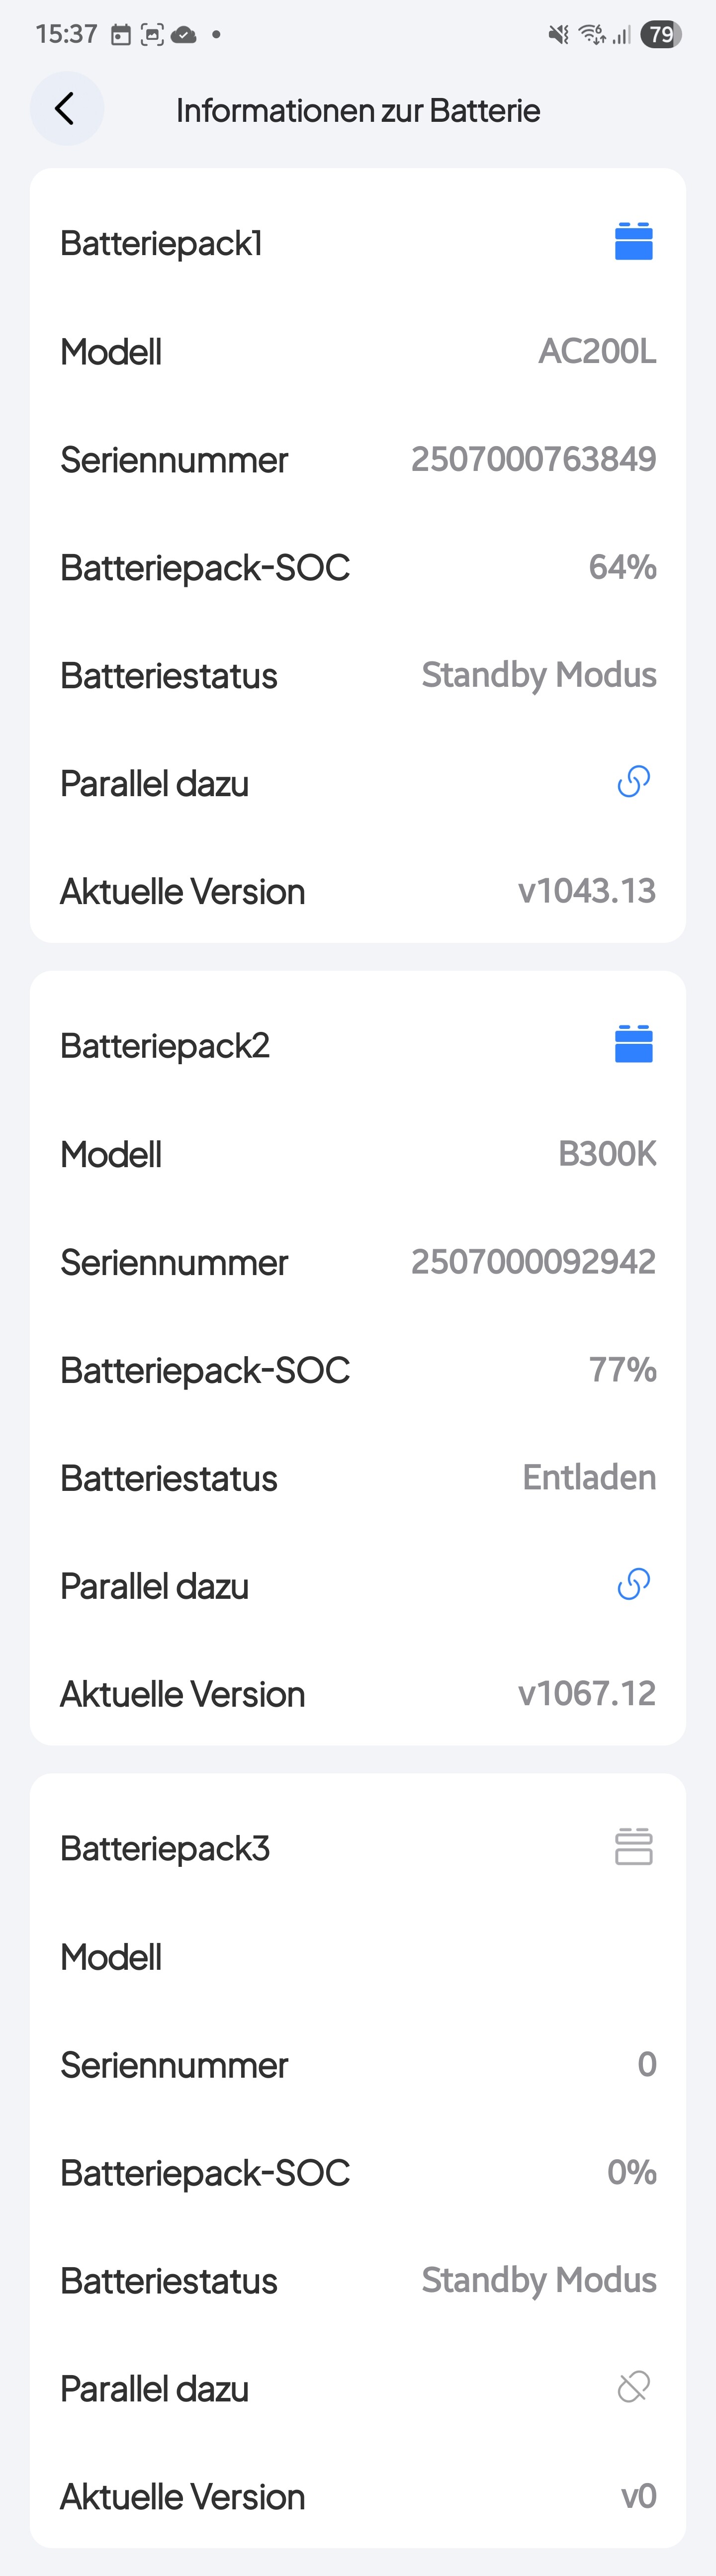This screenshot has width=716, height=2576.
Task: Tap Batteriepack1 Standby Modus status
Action: (x=539, y=675)
